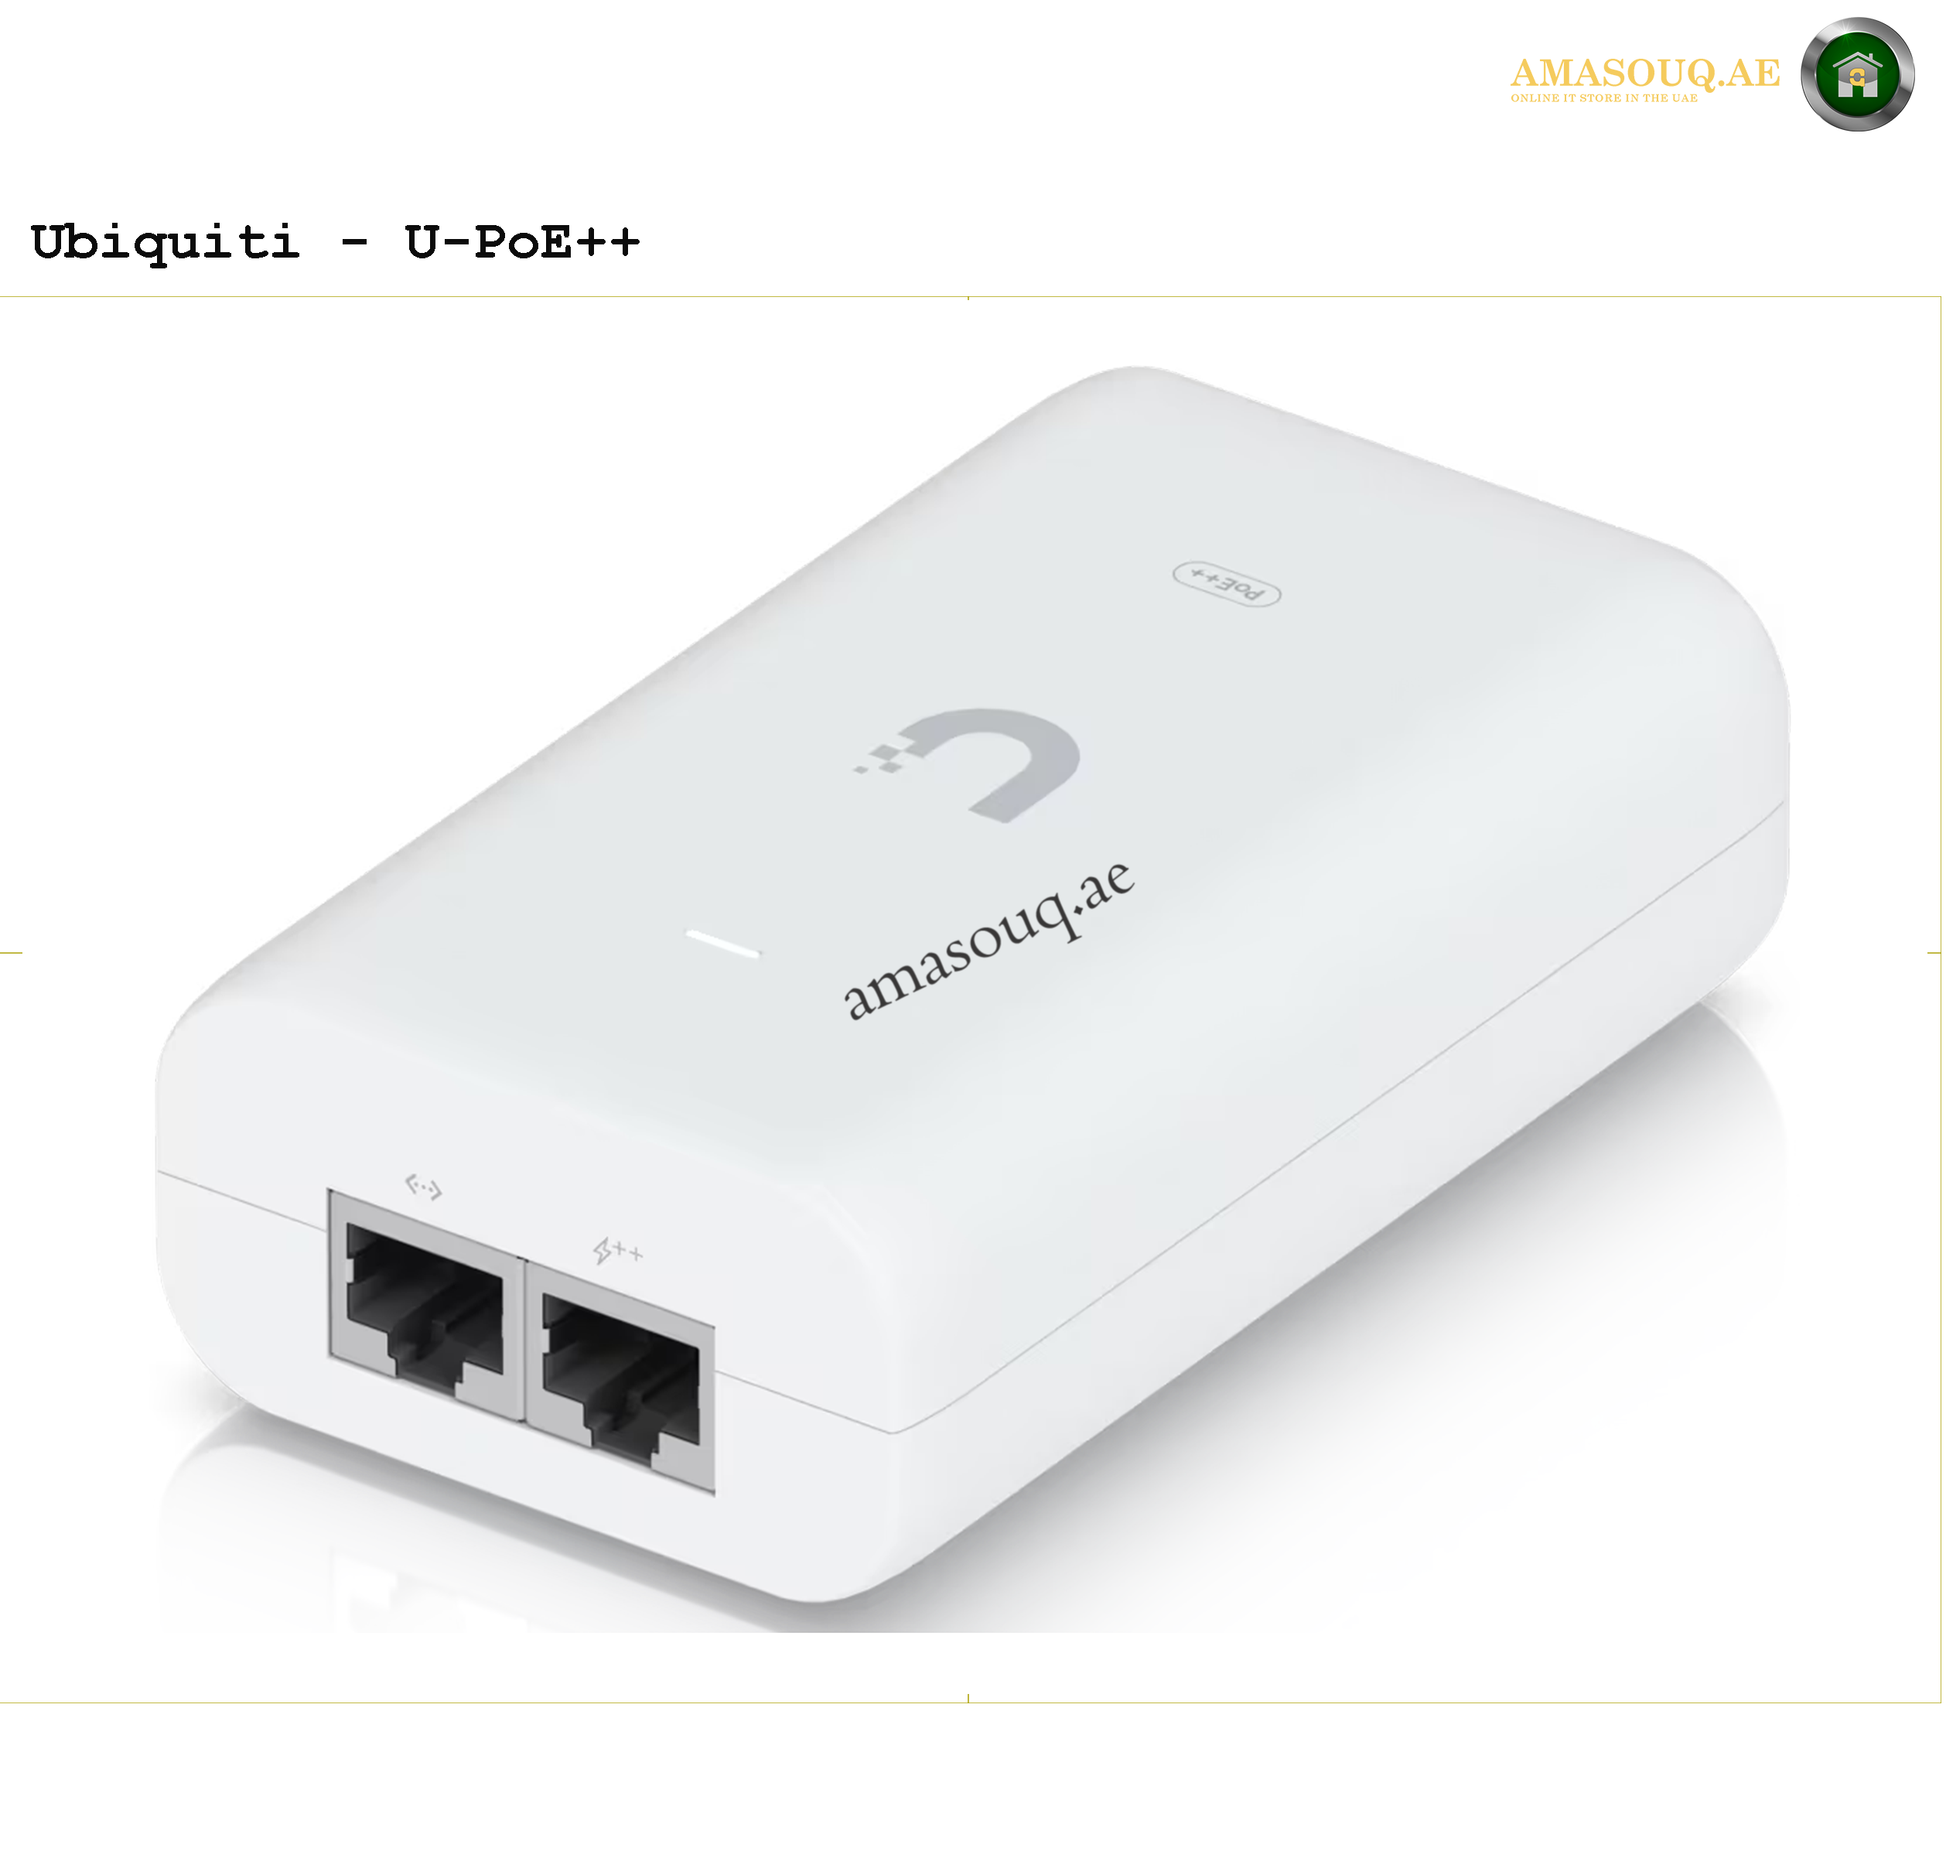Click the 'Online IT Store in the UAE' tagline

1604,98
